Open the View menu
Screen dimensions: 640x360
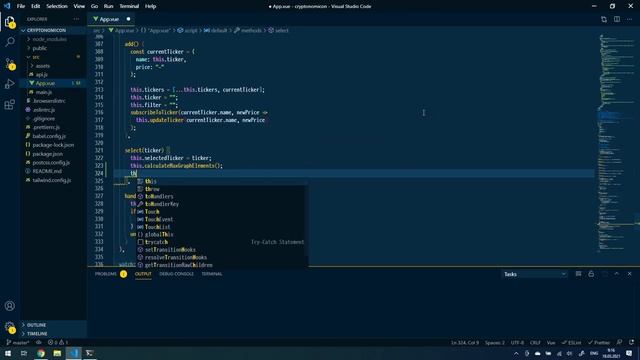[x=79, y=6]
